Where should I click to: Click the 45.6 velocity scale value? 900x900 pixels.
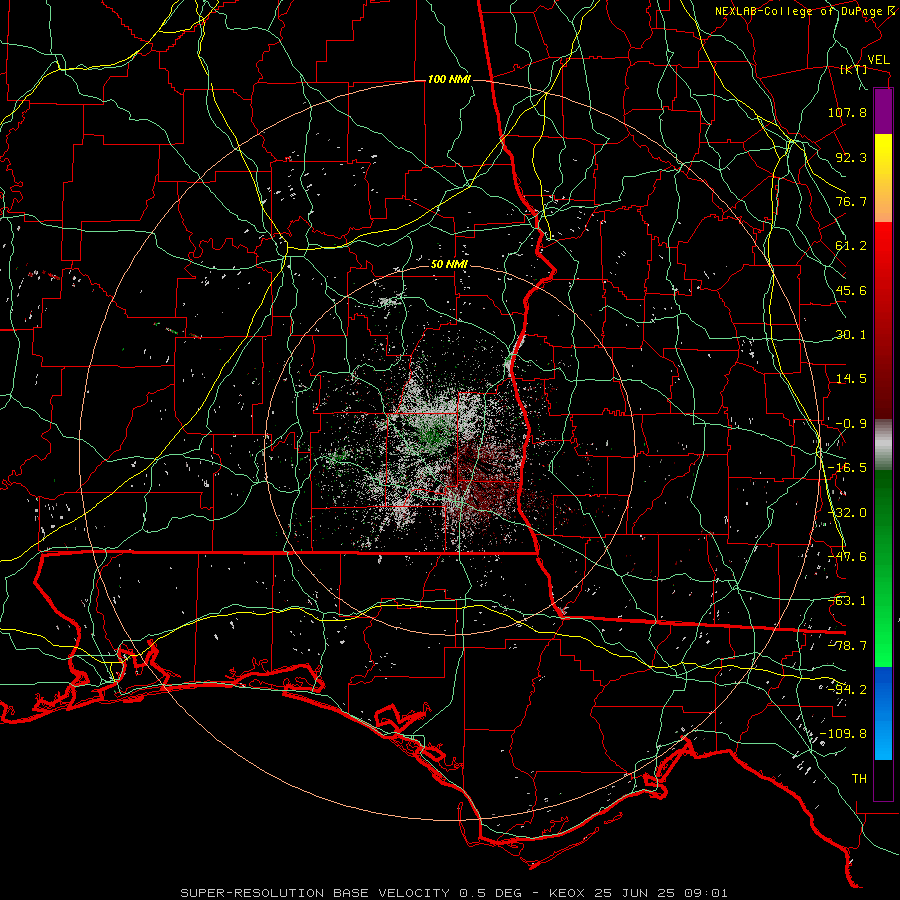point(851,290)
